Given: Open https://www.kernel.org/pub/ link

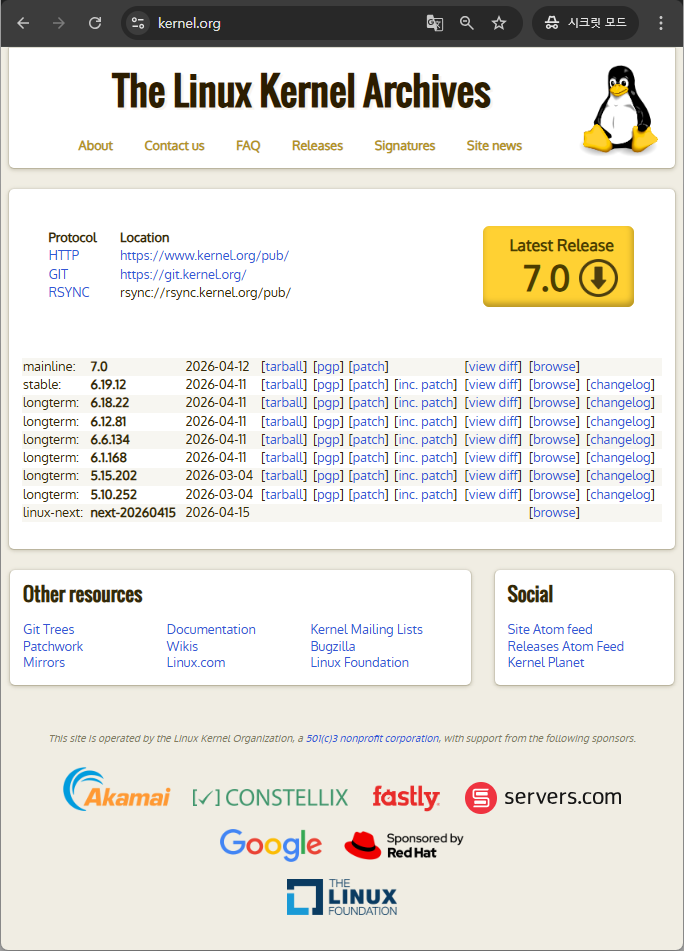Looking at the screenshot, I should pos(204,255).
